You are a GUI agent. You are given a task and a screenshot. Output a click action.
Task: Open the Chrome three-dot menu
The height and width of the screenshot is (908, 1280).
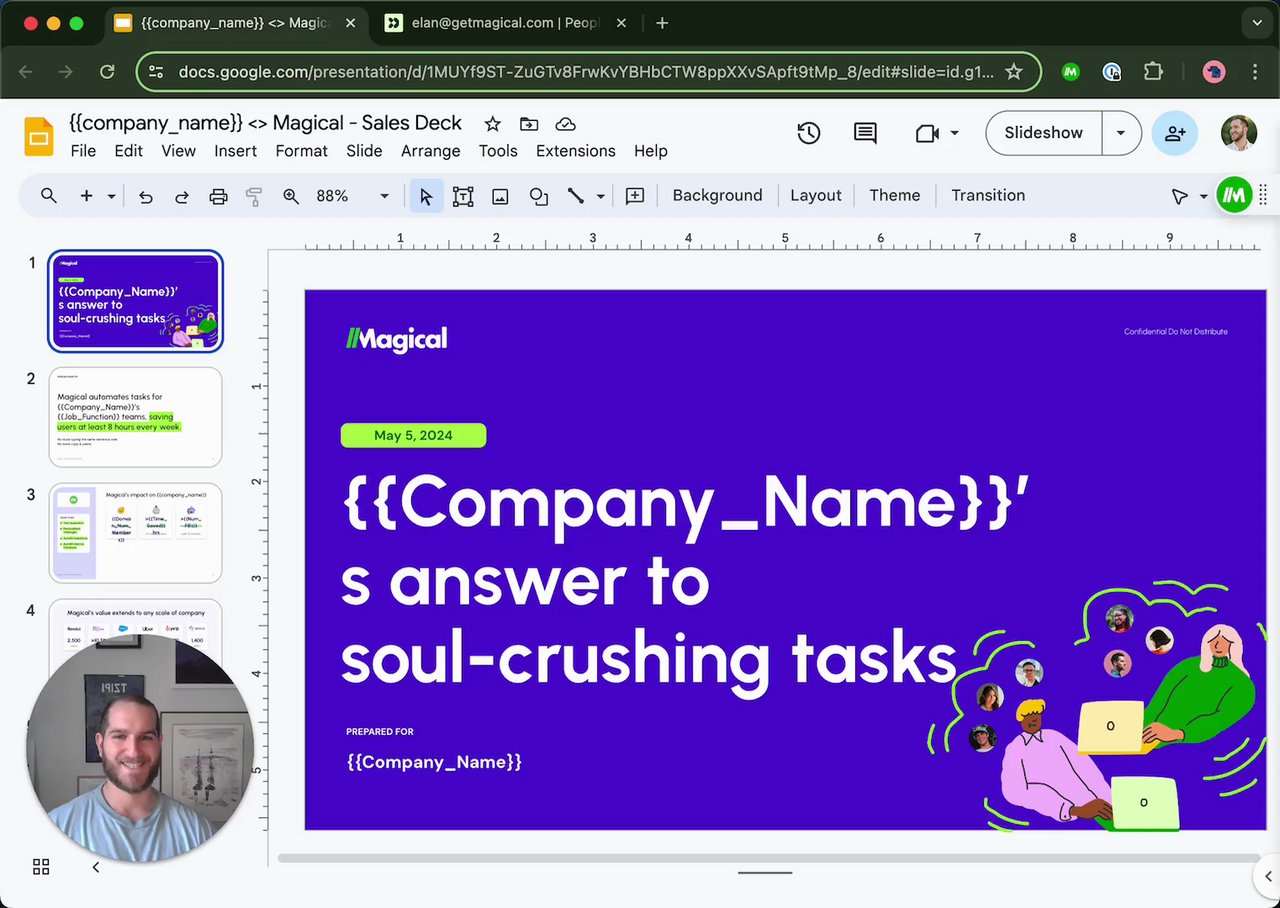point(1255,72)
